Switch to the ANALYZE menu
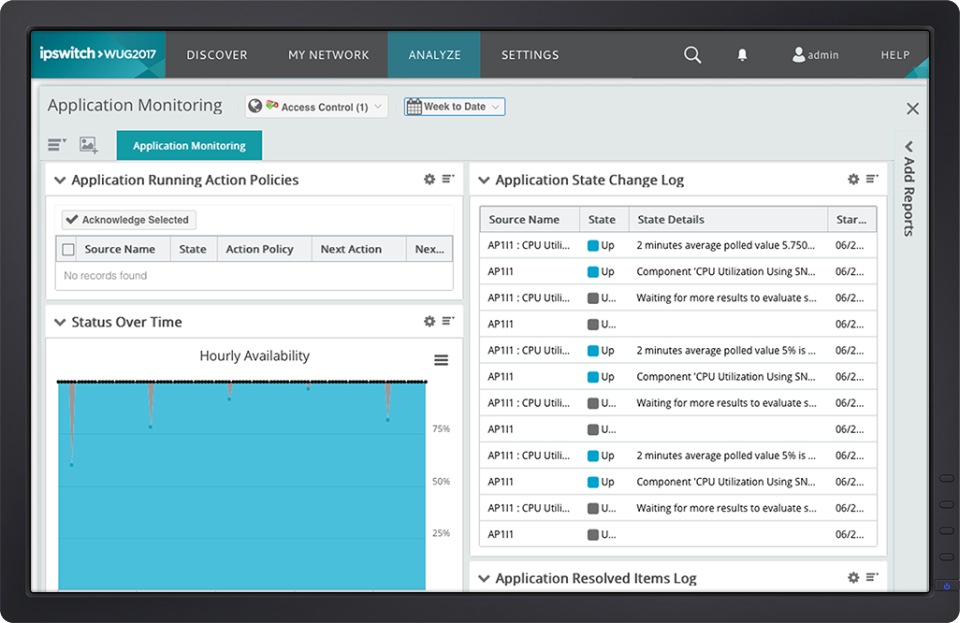Image resolution: width=960 pixels, height=623 pixels. click(x=433, y=55)
